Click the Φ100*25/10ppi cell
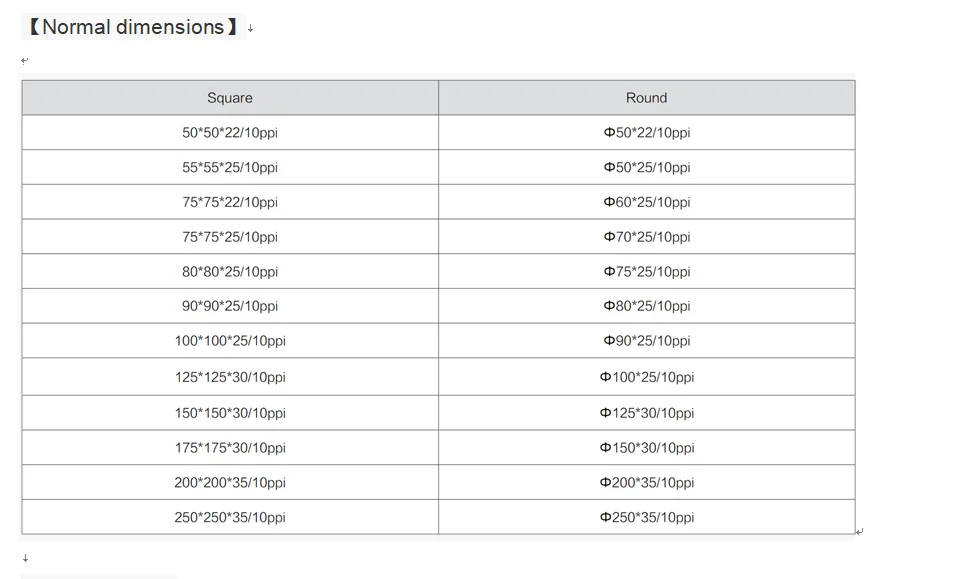The height and width of the screenshot is (579, 977). coord(646,377)
